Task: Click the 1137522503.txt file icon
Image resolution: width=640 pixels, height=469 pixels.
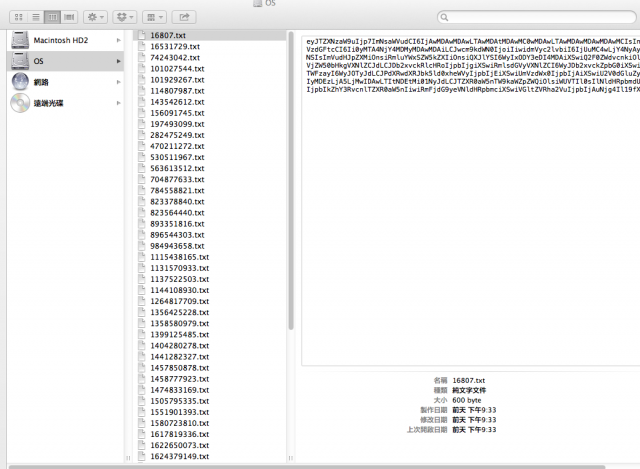Action: coord(142,278)
